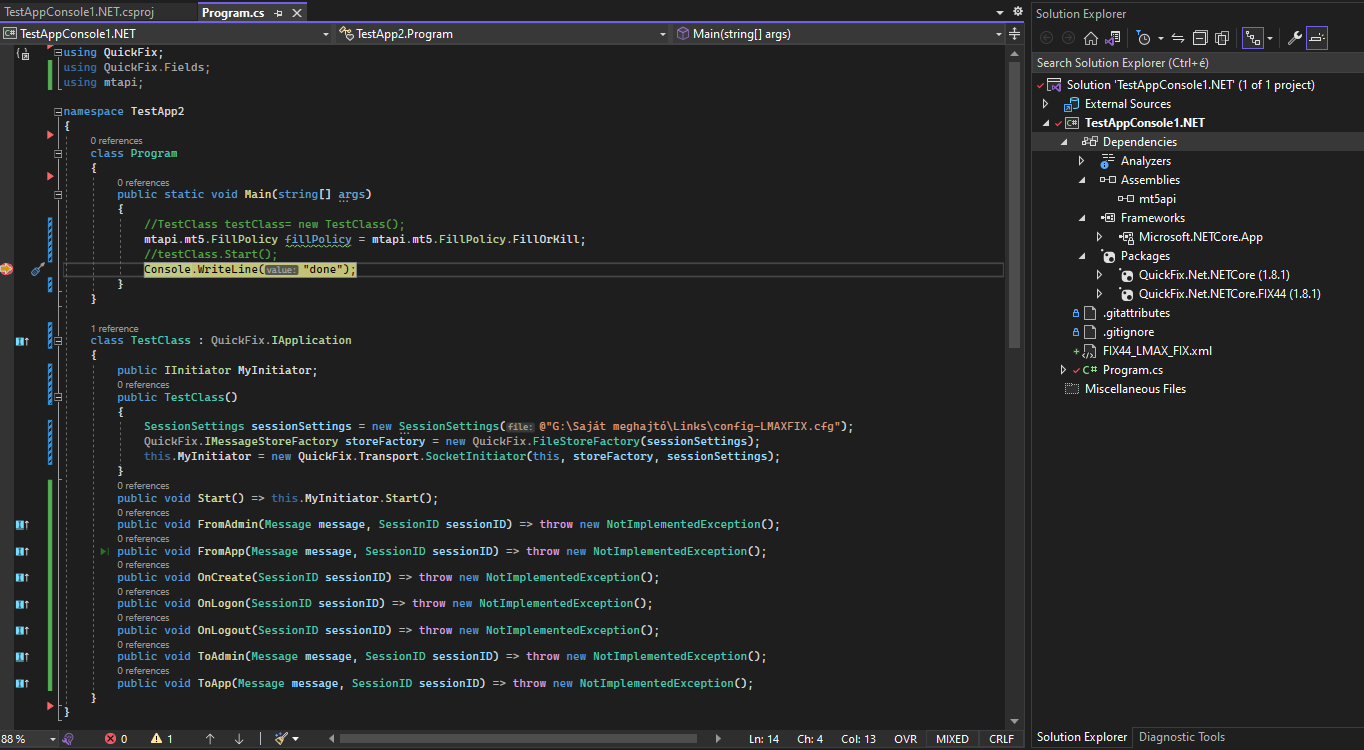
Task: Close the Program.cs tab
Action: point(296,13)
